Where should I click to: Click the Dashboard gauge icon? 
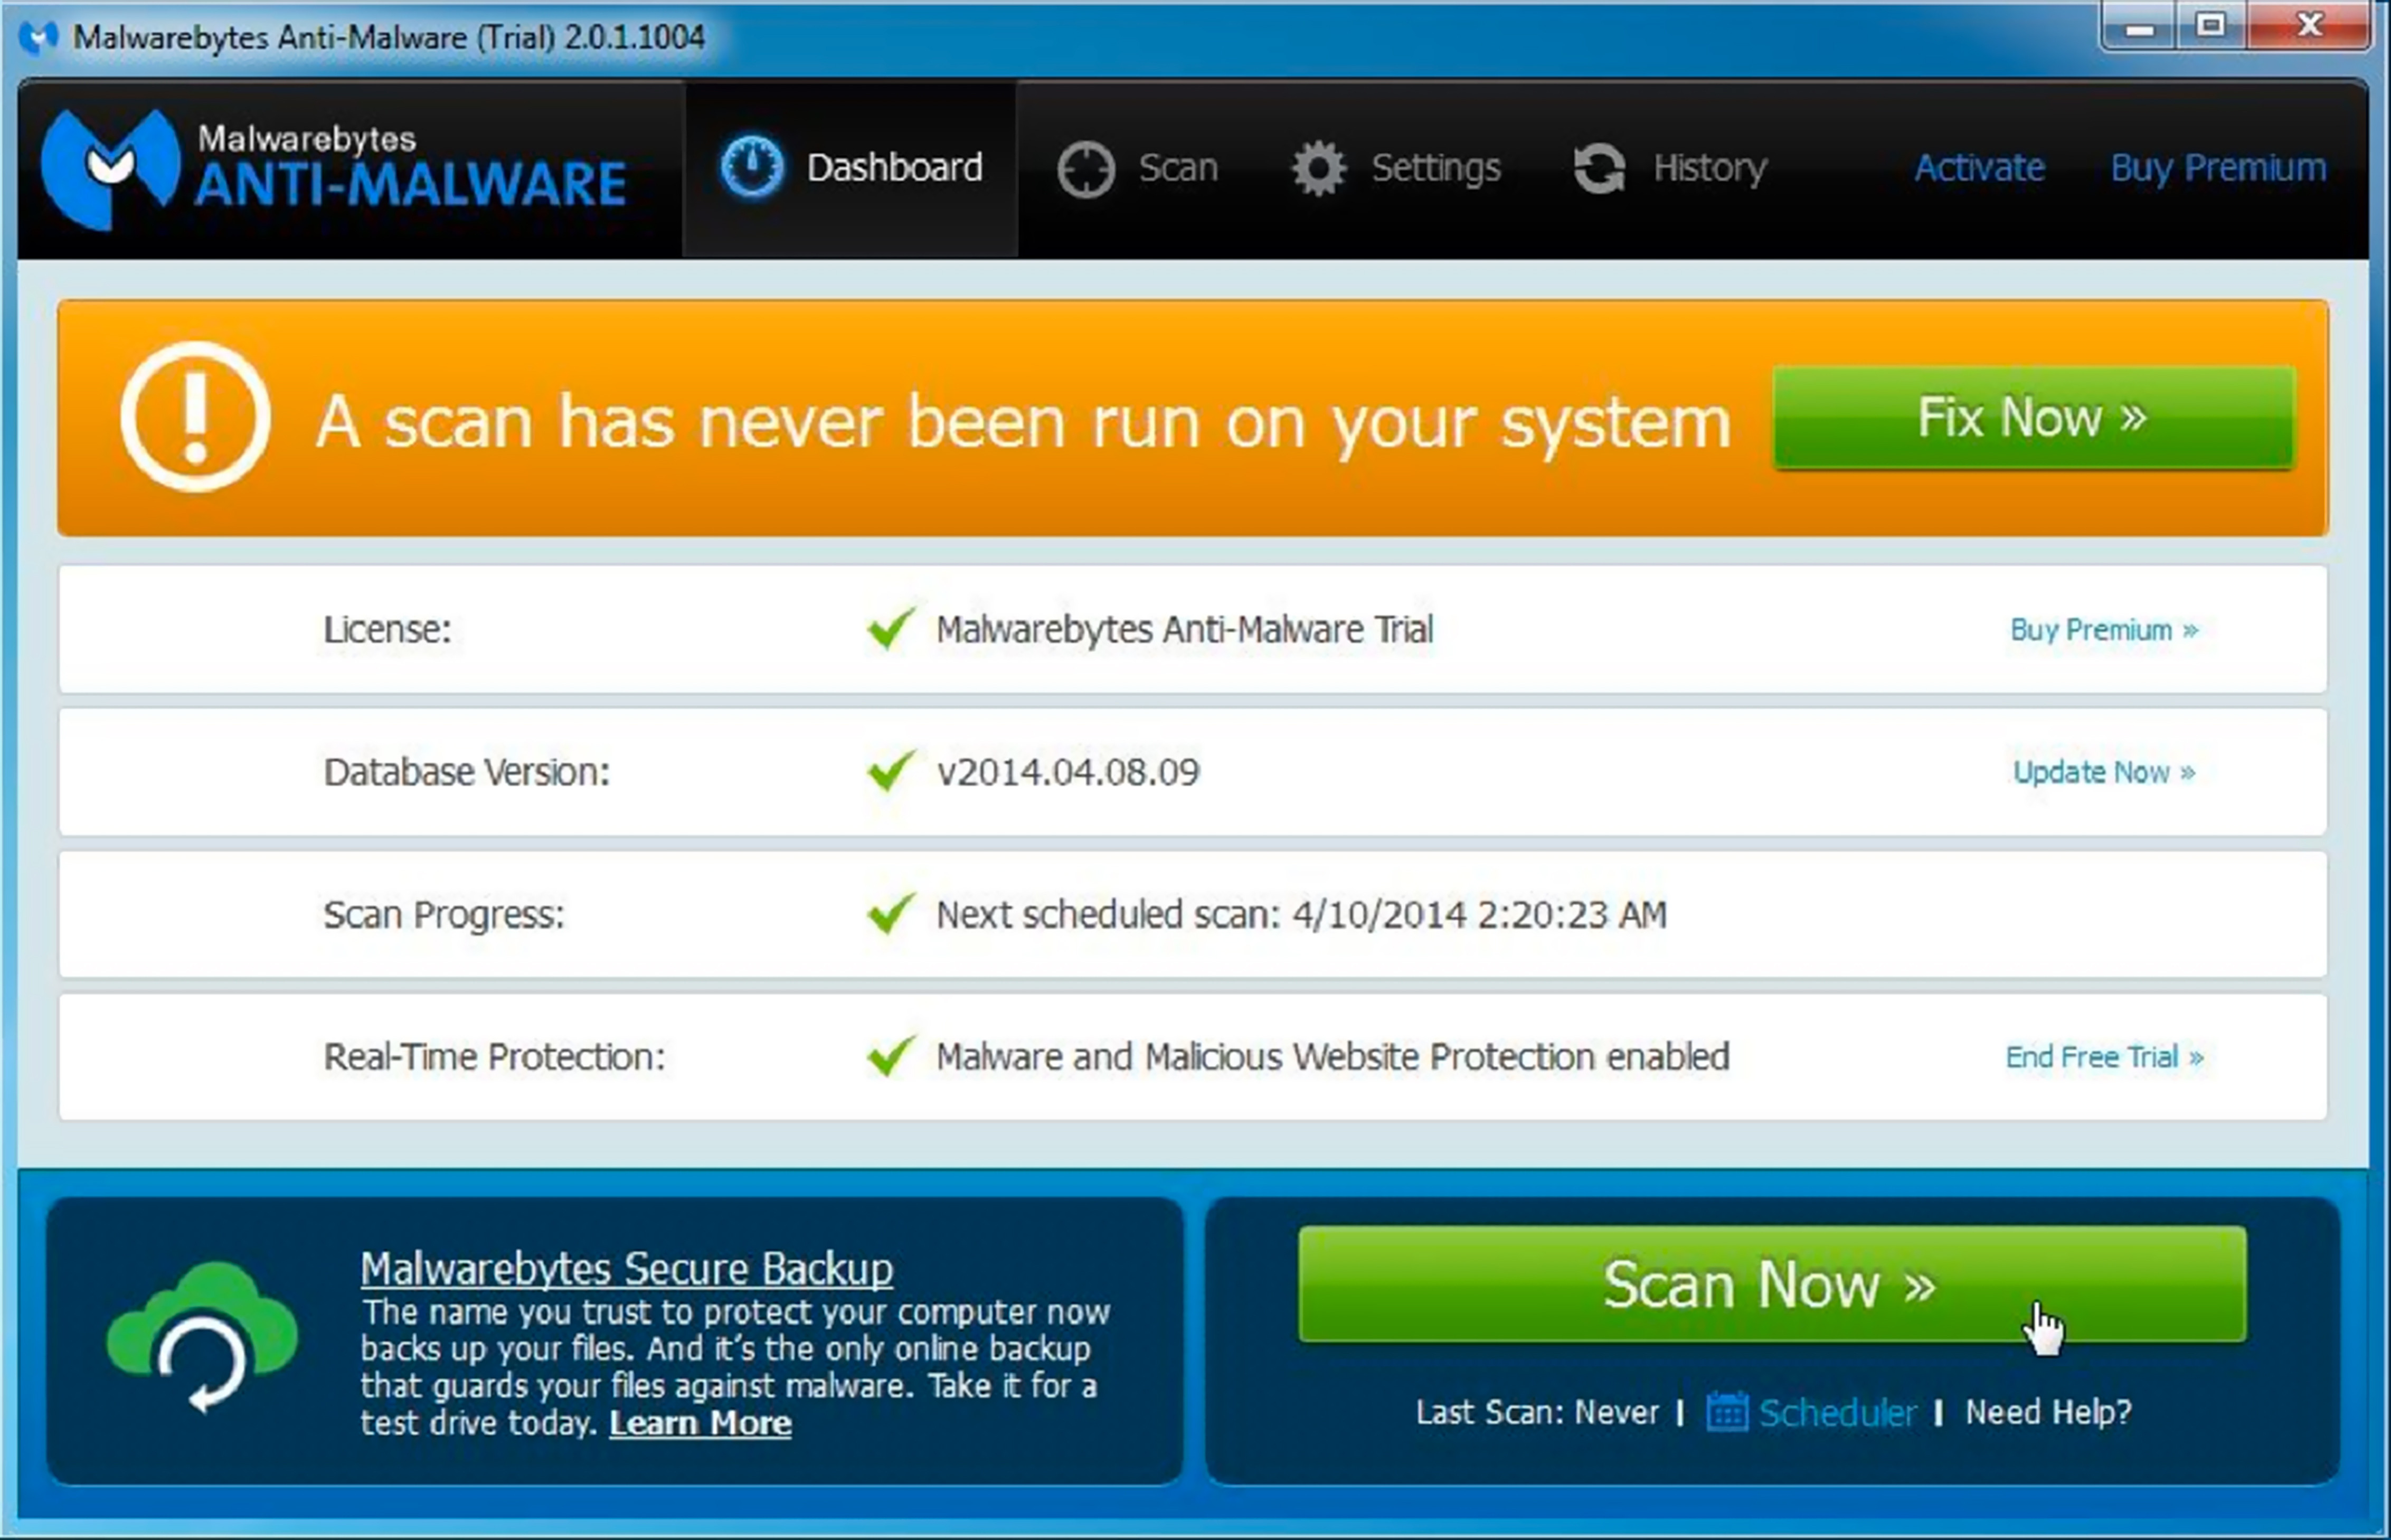751,167
